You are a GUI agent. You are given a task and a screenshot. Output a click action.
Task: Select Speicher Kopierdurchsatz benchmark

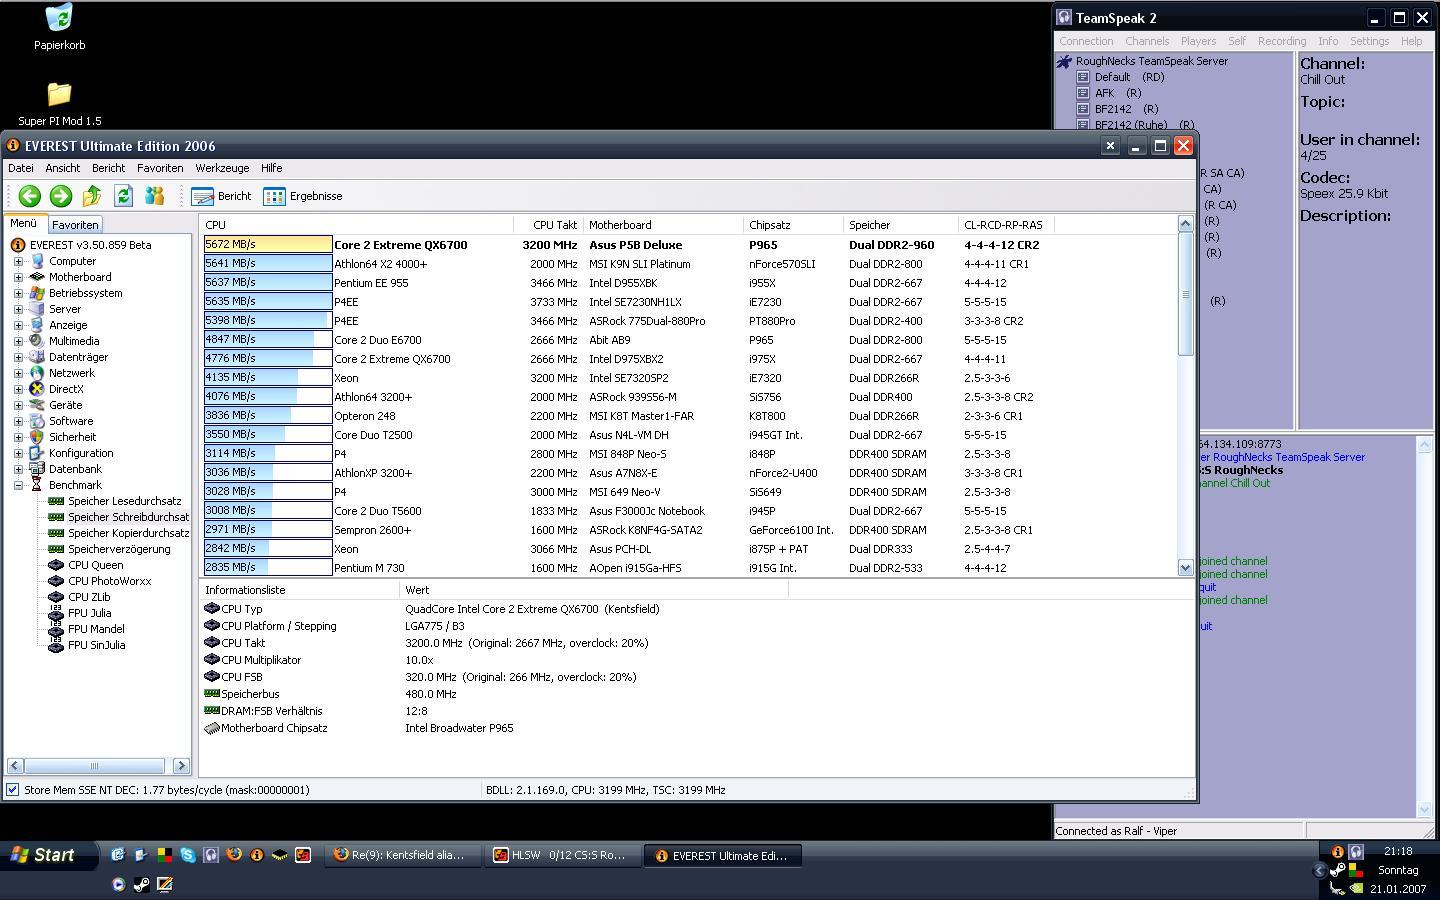click(x=128, y=533)
